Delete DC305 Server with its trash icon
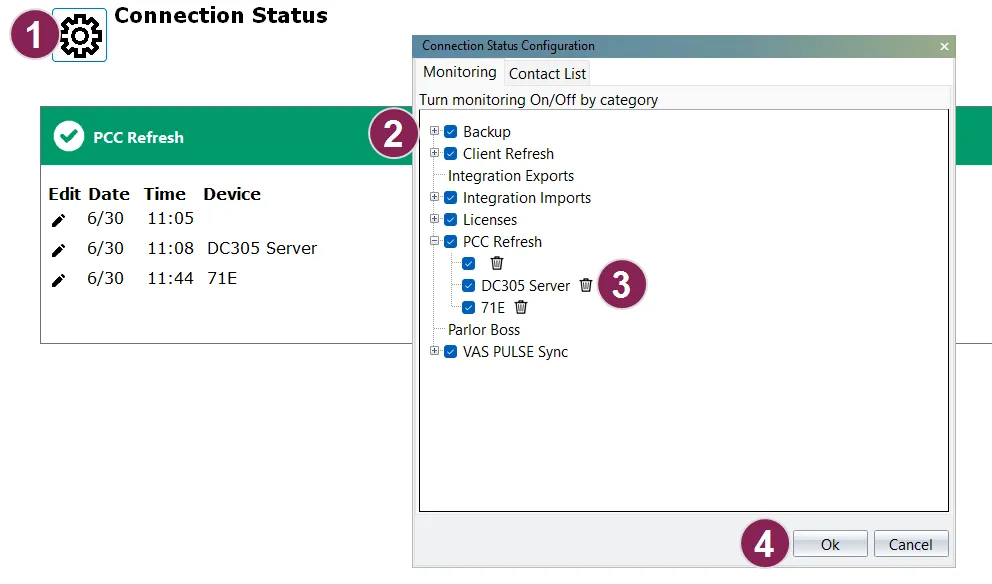This screenshot has height=584, width=992. 586,285
